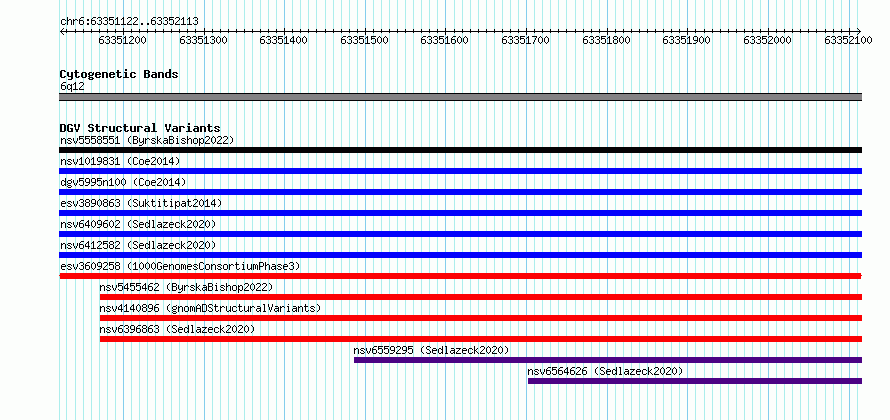890x420 pixels.
Task: Click the blue nsv6412582 variant bar
Action: point(460,255)
